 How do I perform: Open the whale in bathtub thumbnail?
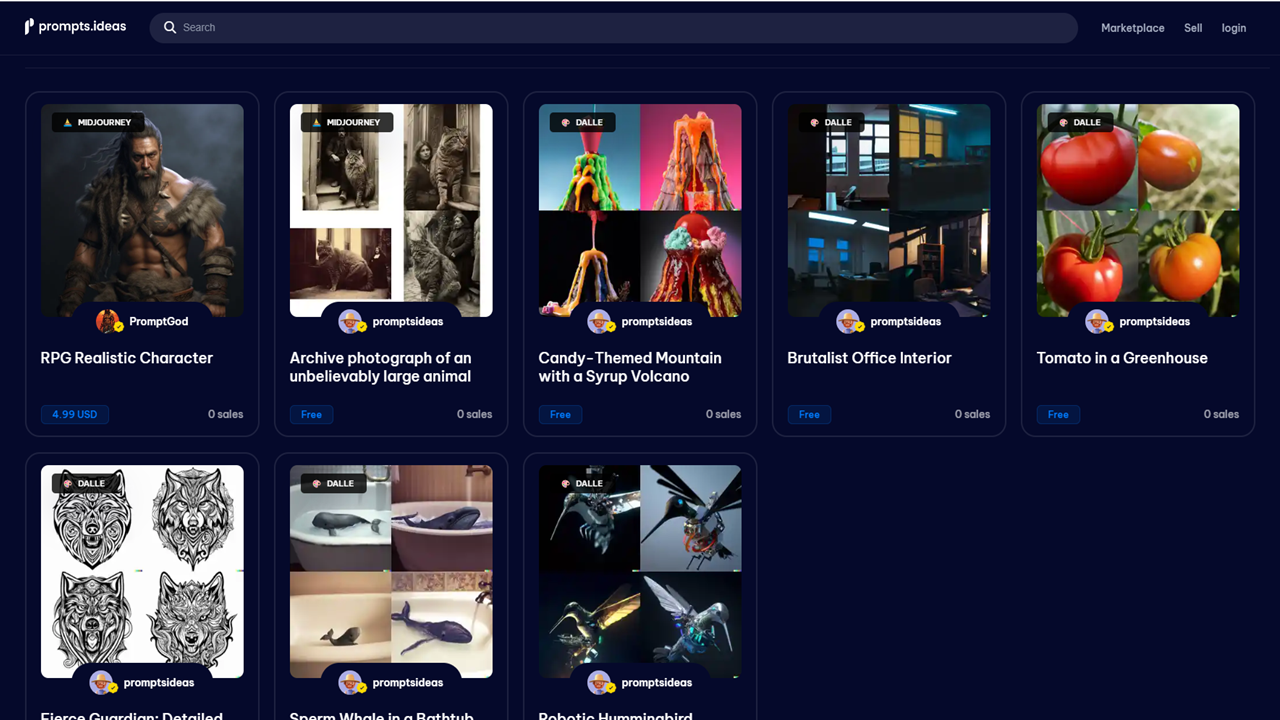[391, 571]
